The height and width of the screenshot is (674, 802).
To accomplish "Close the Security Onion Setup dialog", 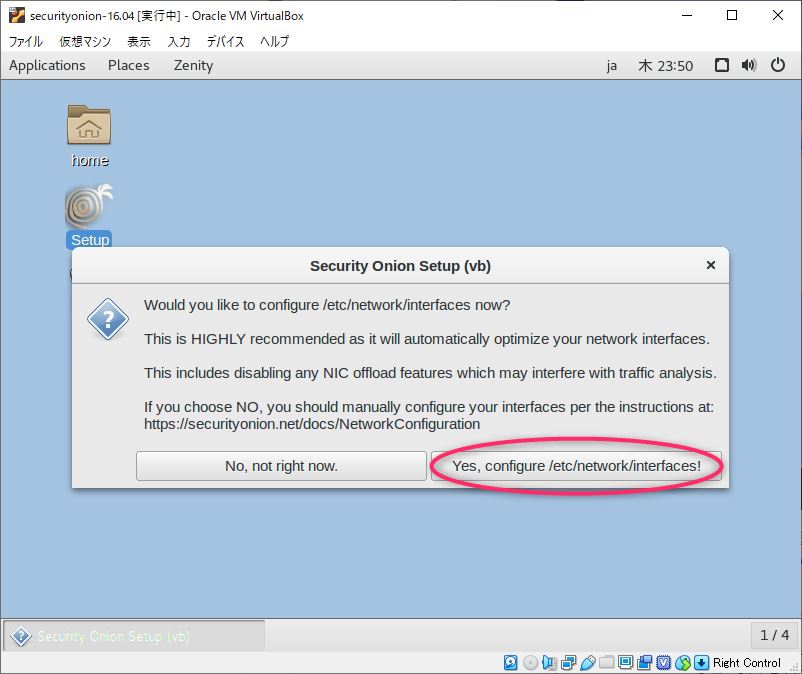I will [x=710, y=265].
